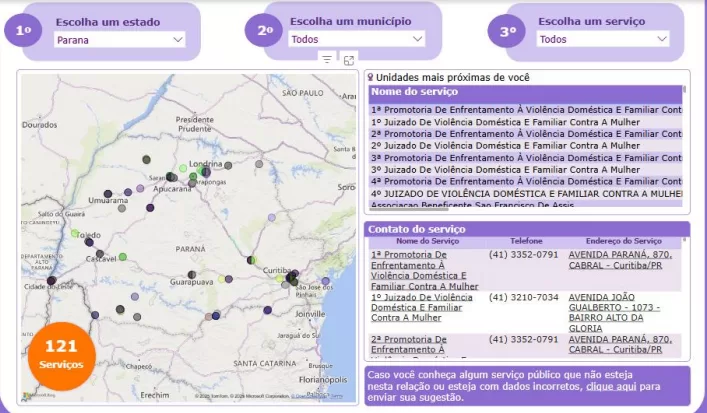The height and width of the screenshot is (413, 707).
Task: Open the Escolha um serviço dropdown
Action: pos(603,40)
